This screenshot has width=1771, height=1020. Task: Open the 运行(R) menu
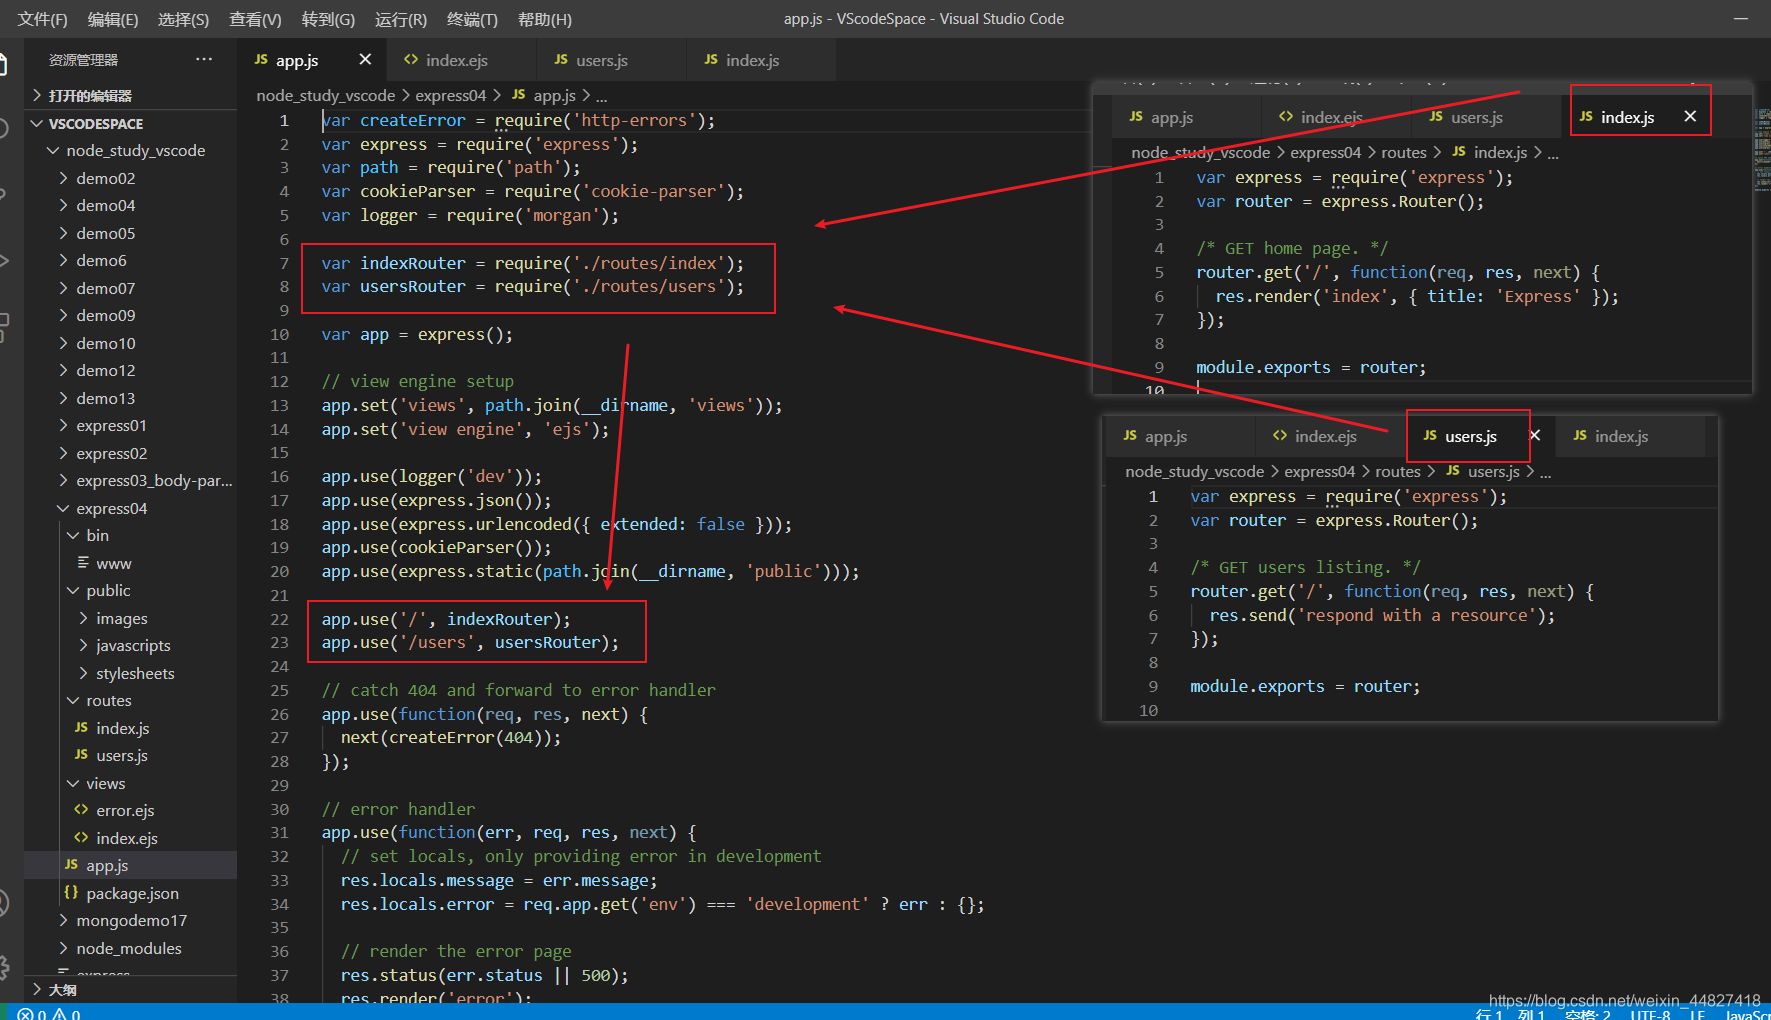point(401,19)
